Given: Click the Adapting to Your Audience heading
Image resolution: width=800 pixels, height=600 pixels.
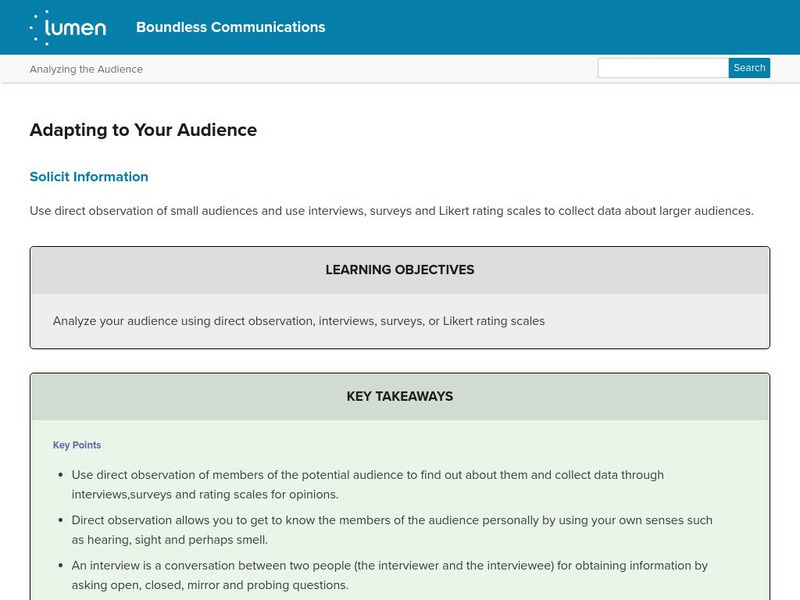Looking at the screenshot, I should pyautogui.click(x=143, y=130).
